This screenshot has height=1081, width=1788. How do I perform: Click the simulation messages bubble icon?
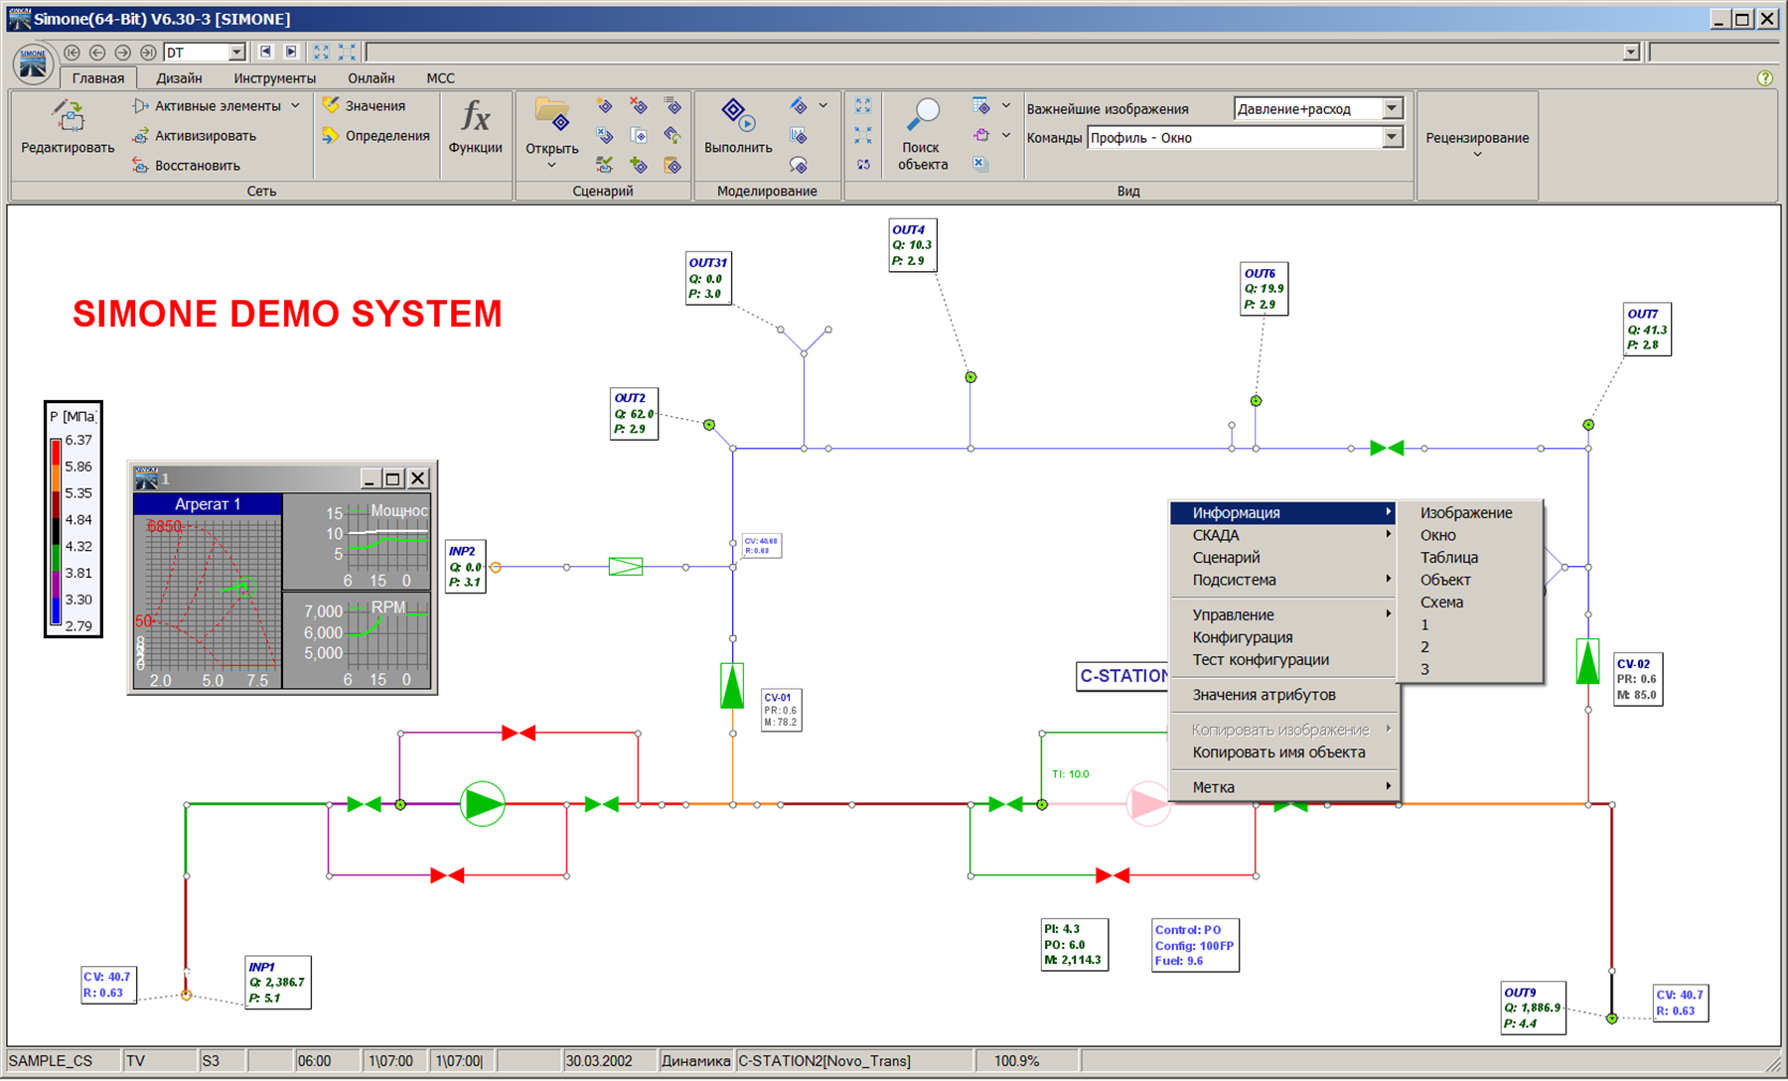coord(798,165)
